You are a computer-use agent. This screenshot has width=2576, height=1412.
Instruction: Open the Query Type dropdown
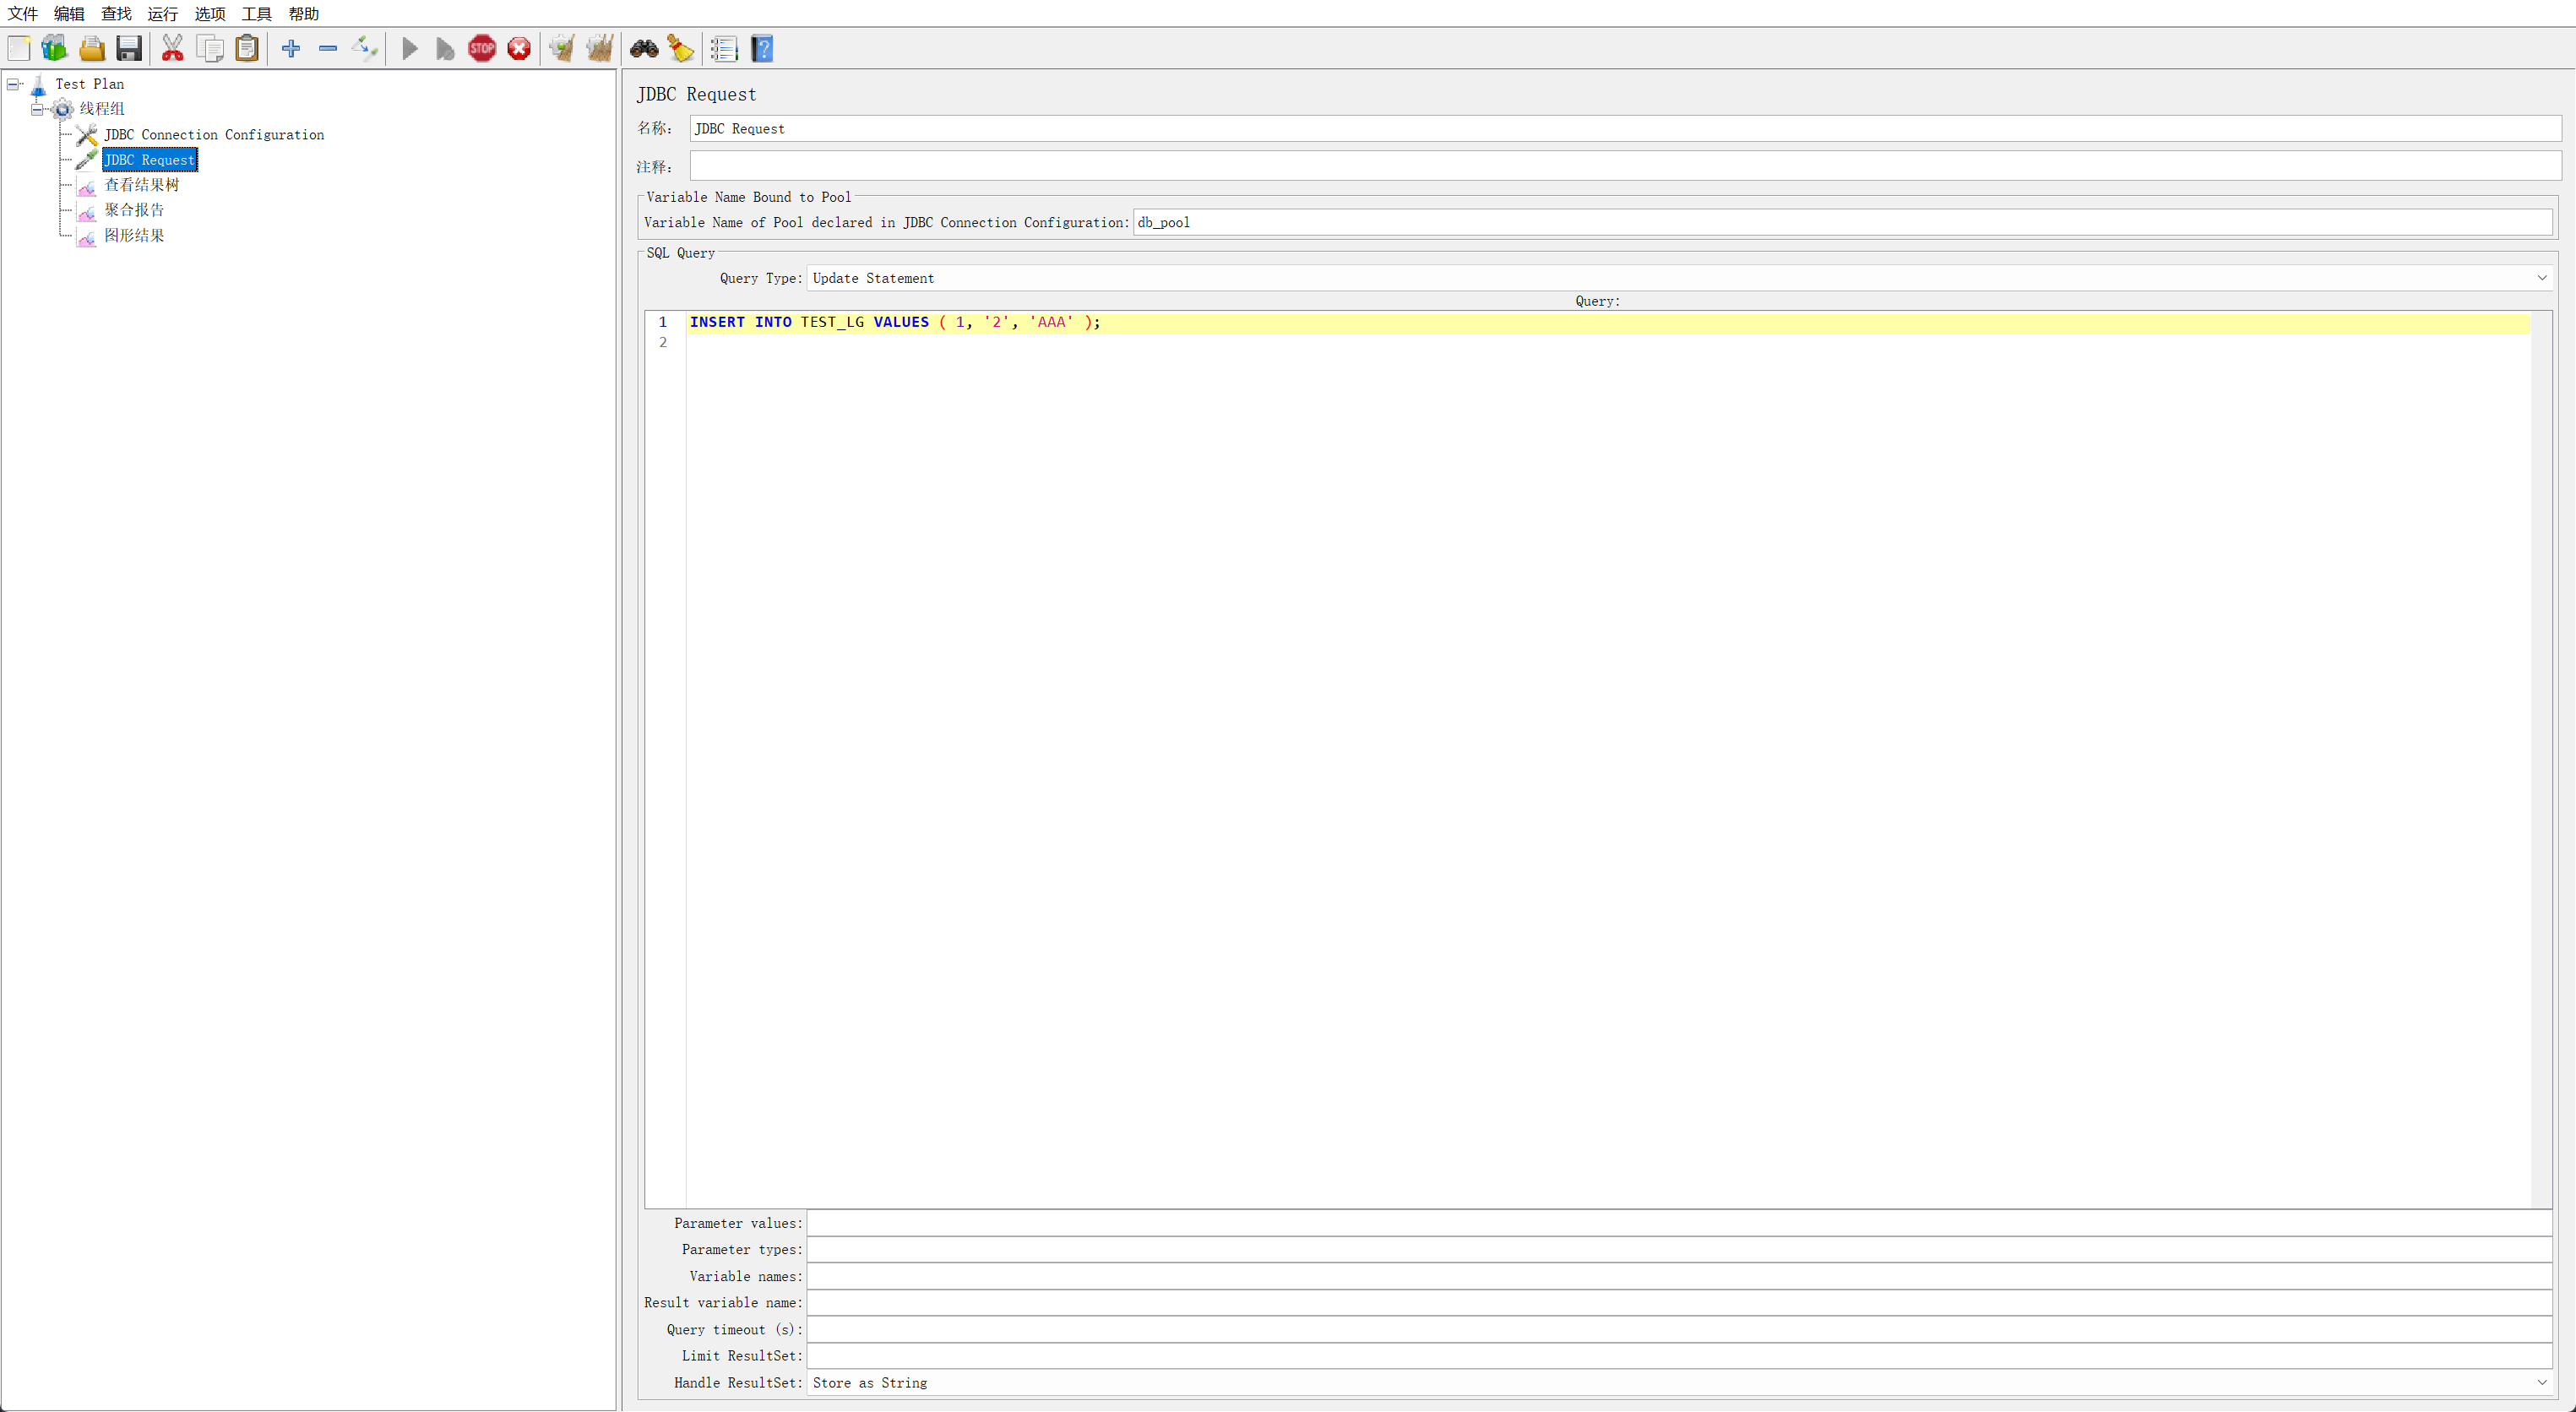(x=2543, y=278)
